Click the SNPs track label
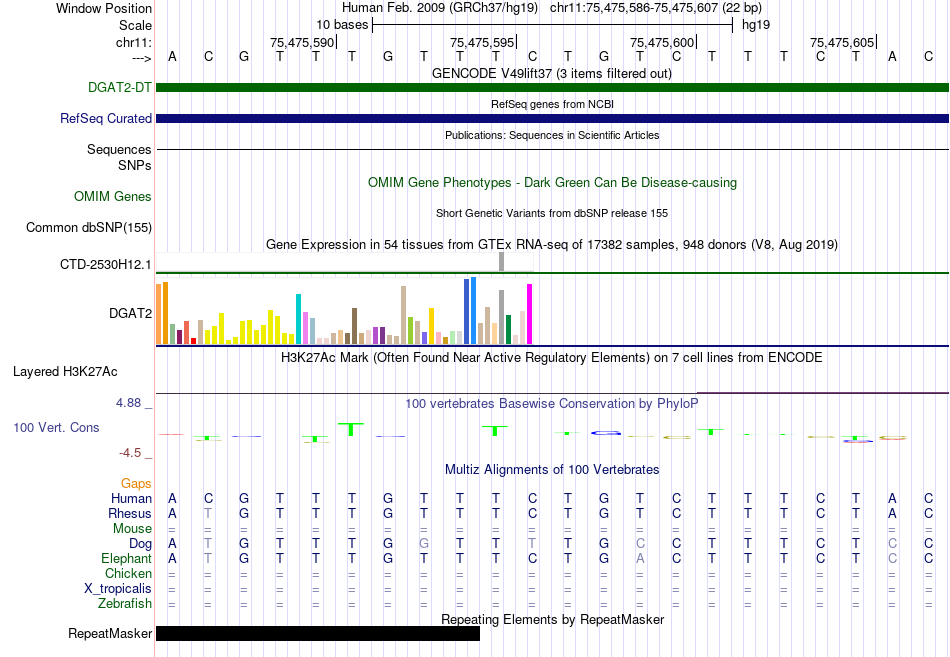The image size is (950, 657). tap(135, 165)
